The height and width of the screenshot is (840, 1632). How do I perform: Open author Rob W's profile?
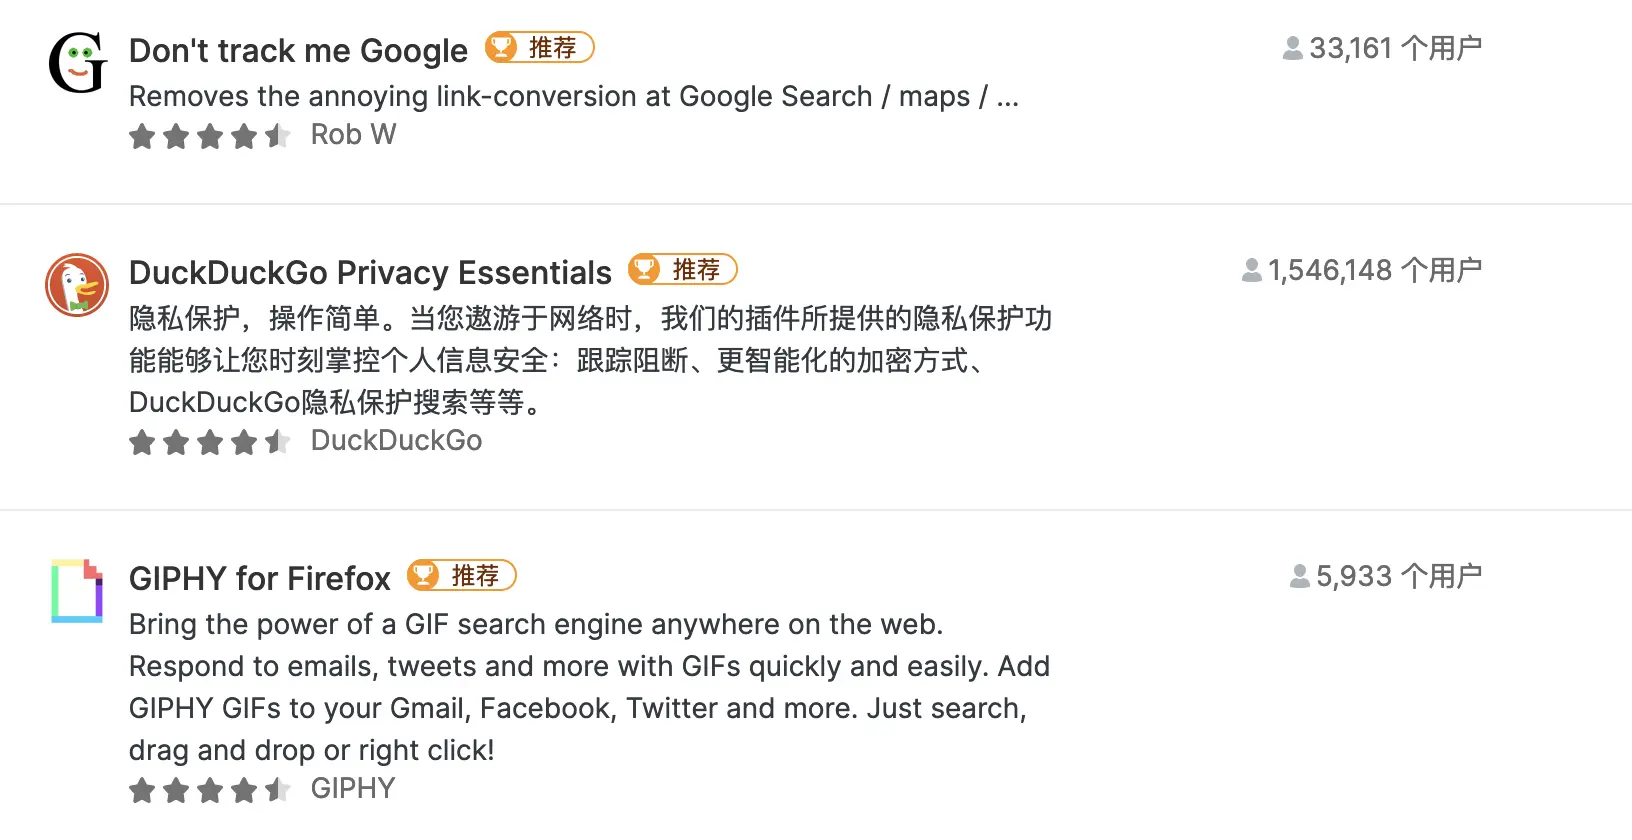tap(353, 134)
